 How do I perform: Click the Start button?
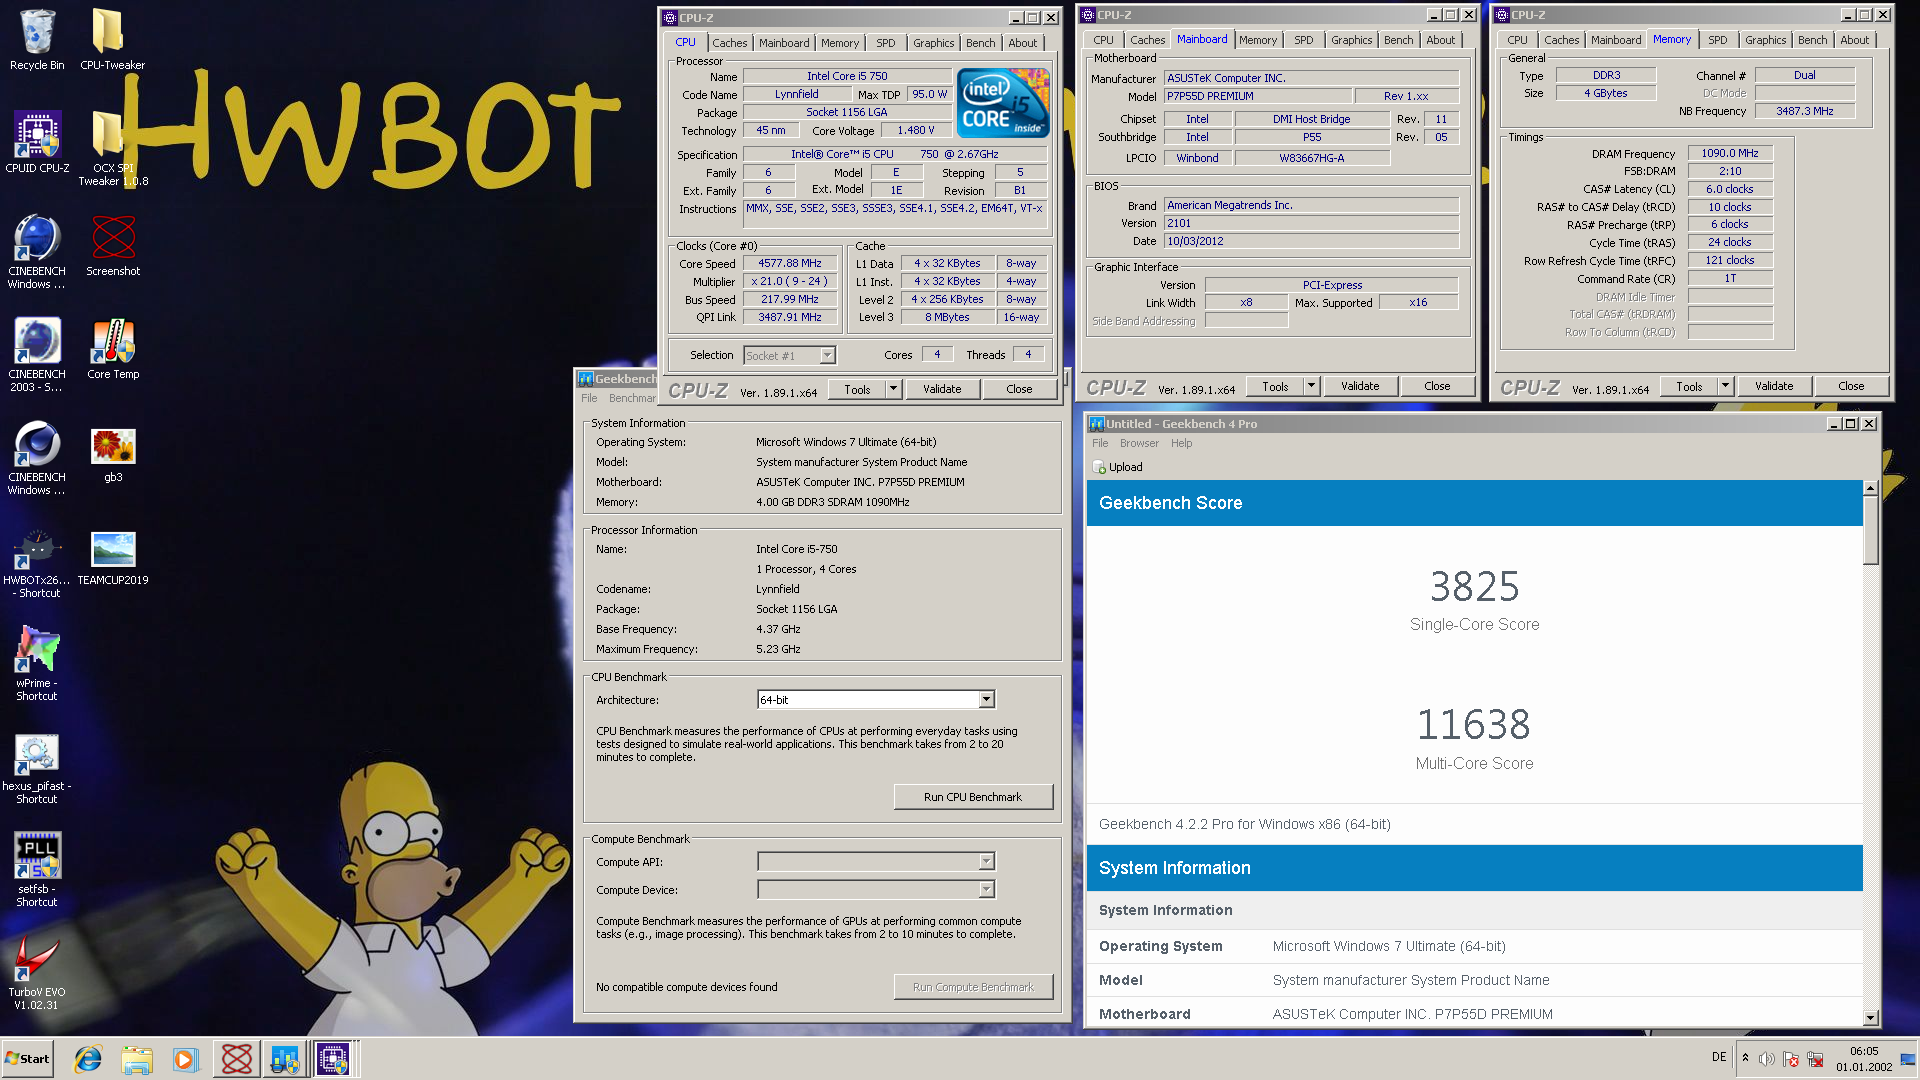28,1059
